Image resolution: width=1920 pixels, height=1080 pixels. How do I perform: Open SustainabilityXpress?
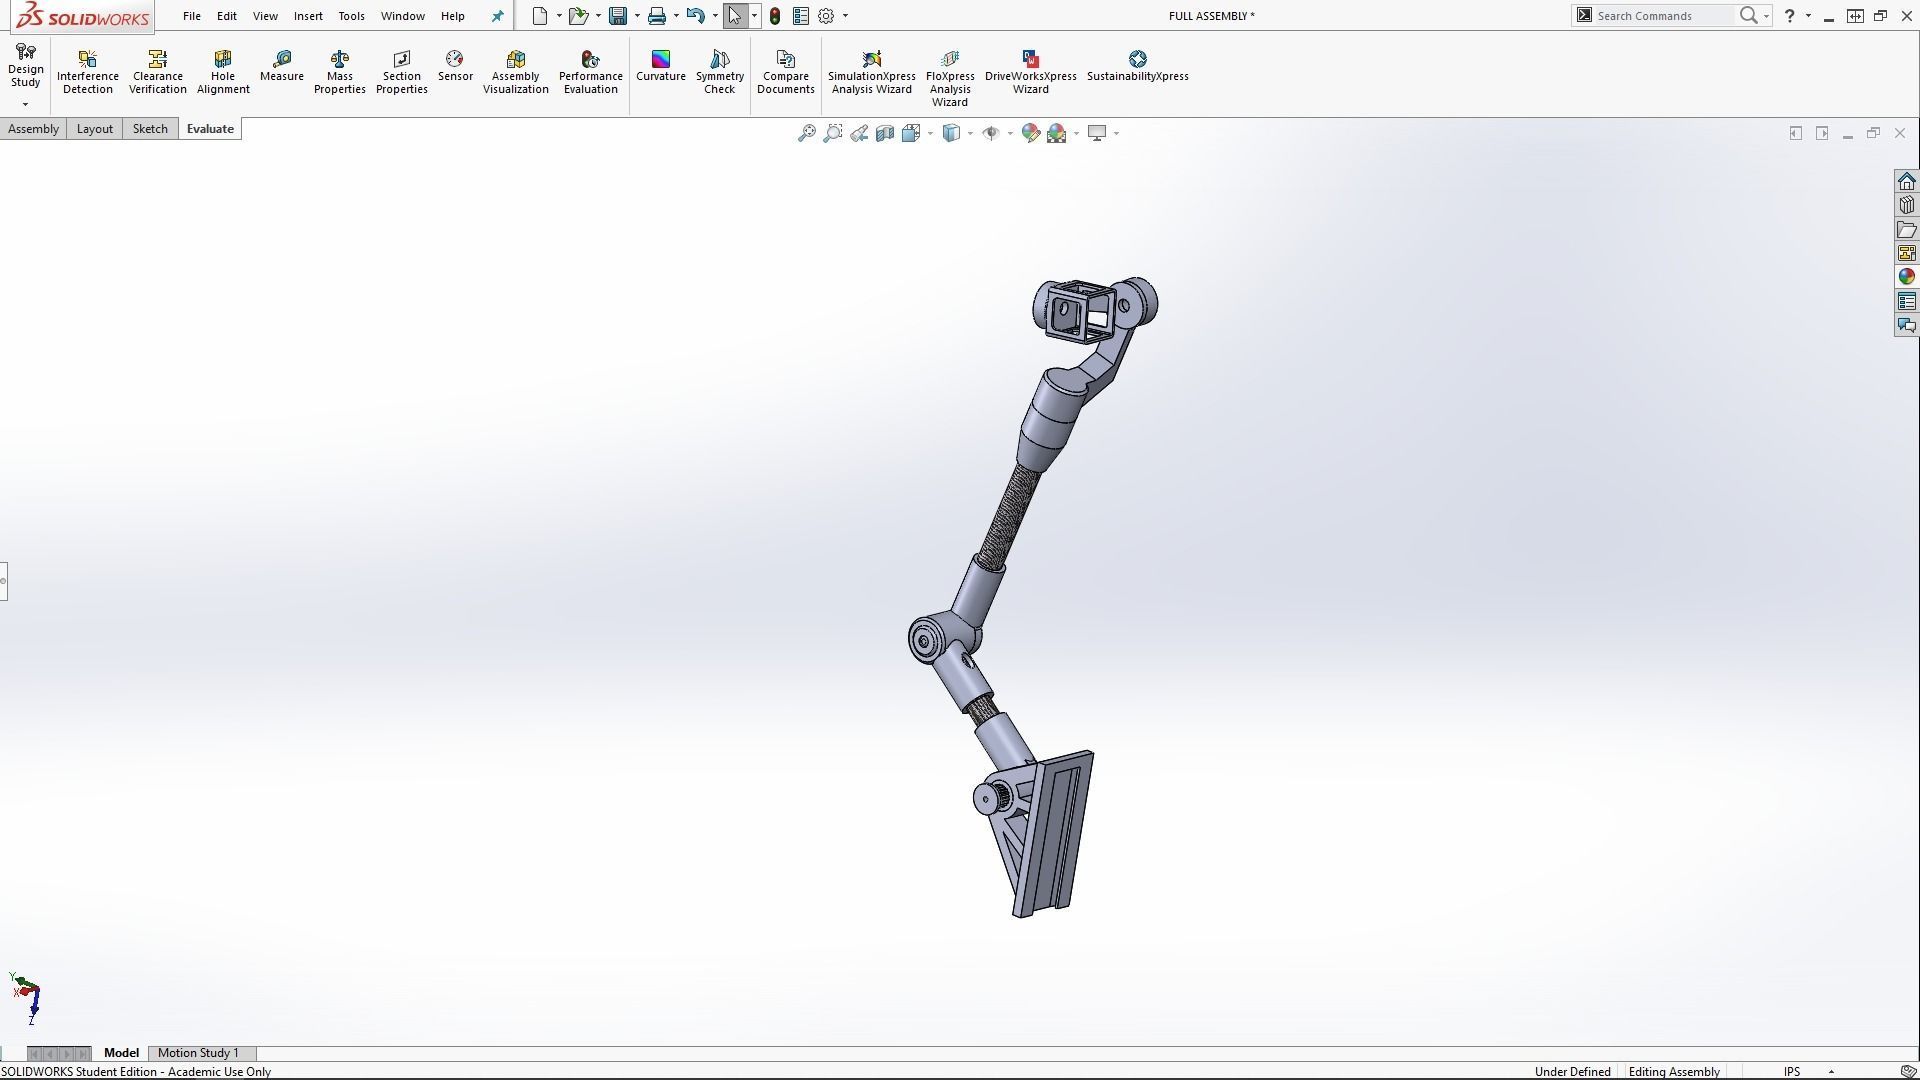pos(1138,66)
